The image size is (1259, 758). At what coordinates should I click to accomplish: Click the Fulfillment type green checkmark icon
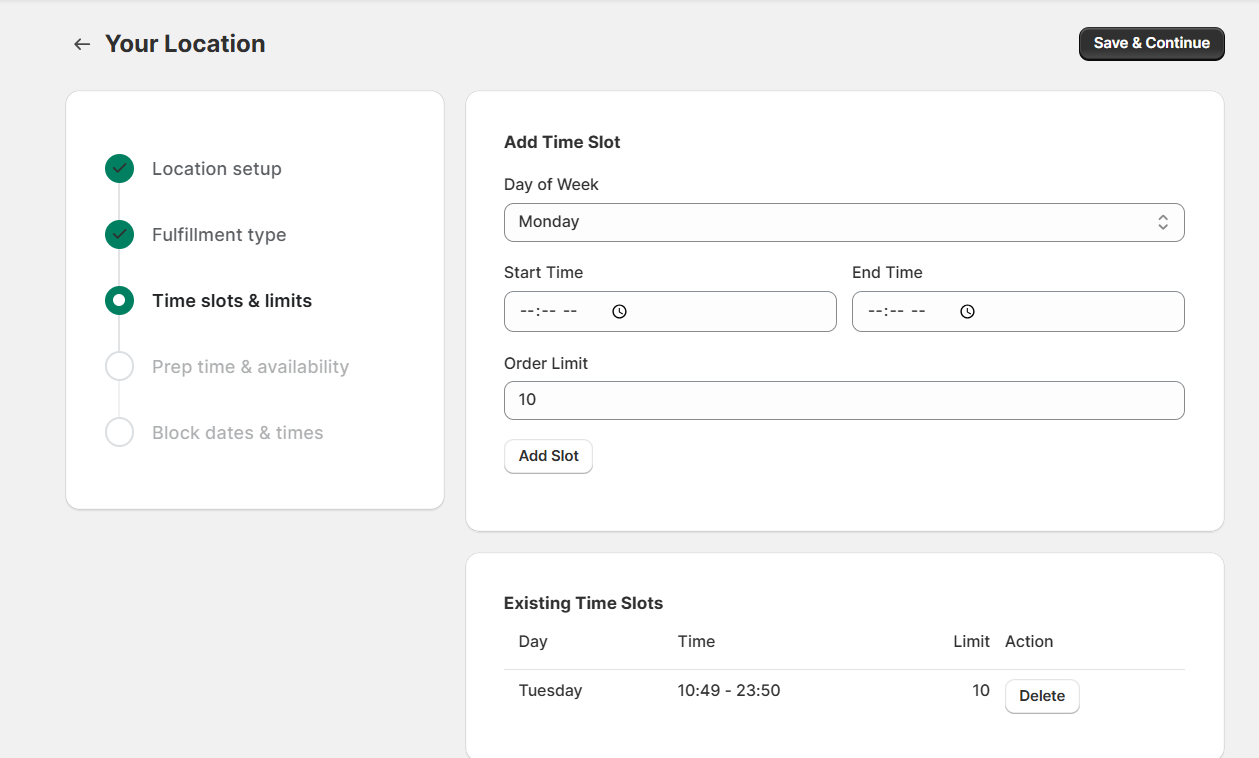pos(119,235)
